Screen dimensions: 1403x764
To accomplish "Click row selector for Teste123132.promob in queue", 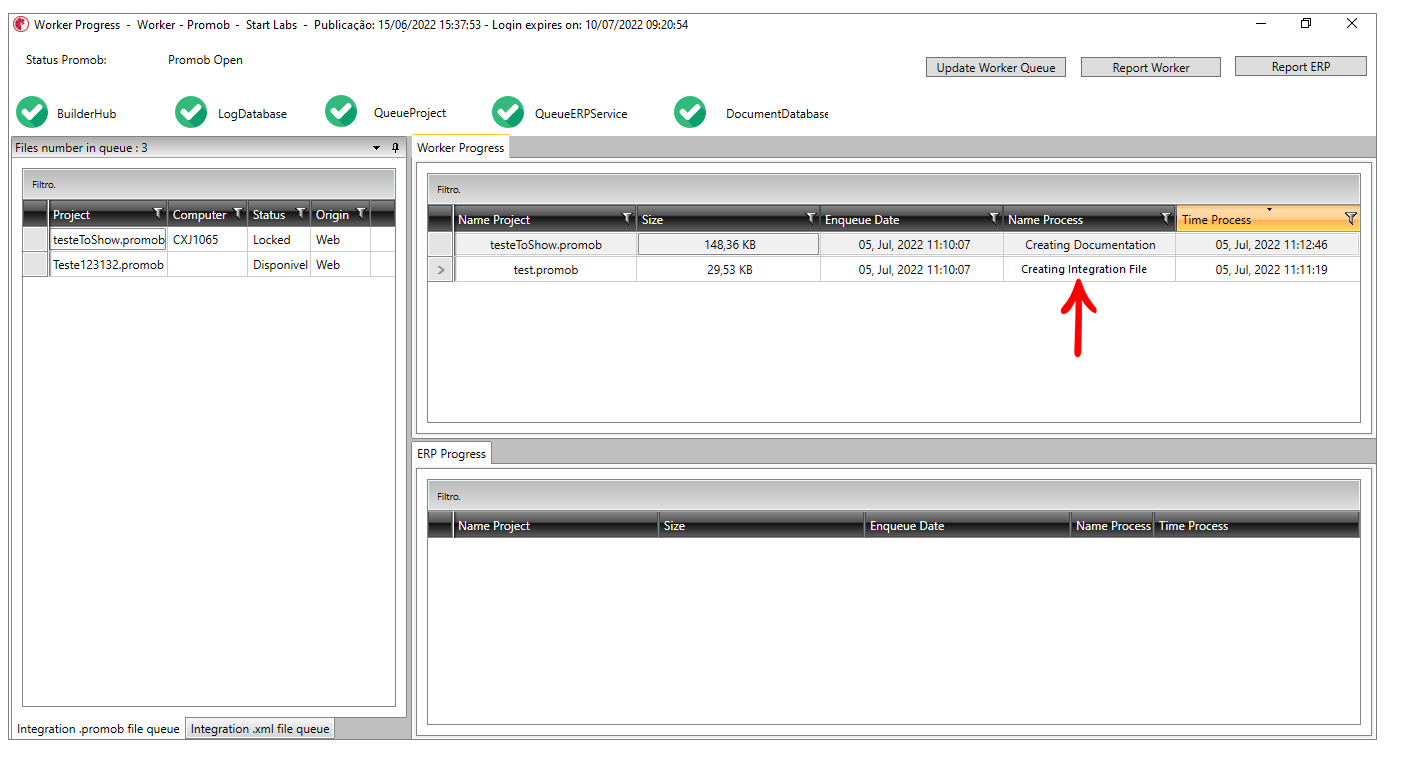I will [36, 265].
